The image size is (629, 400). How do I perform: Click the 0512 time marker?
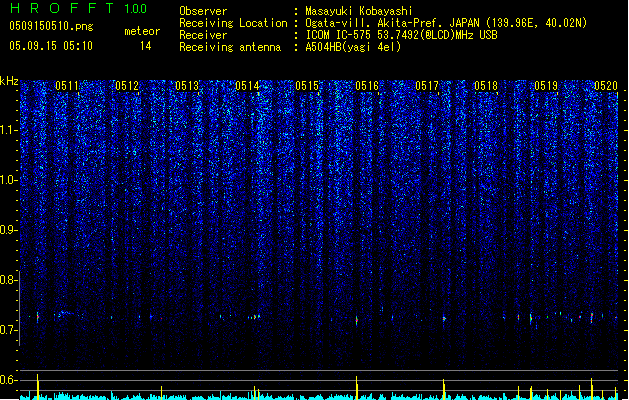click(127, 86)
